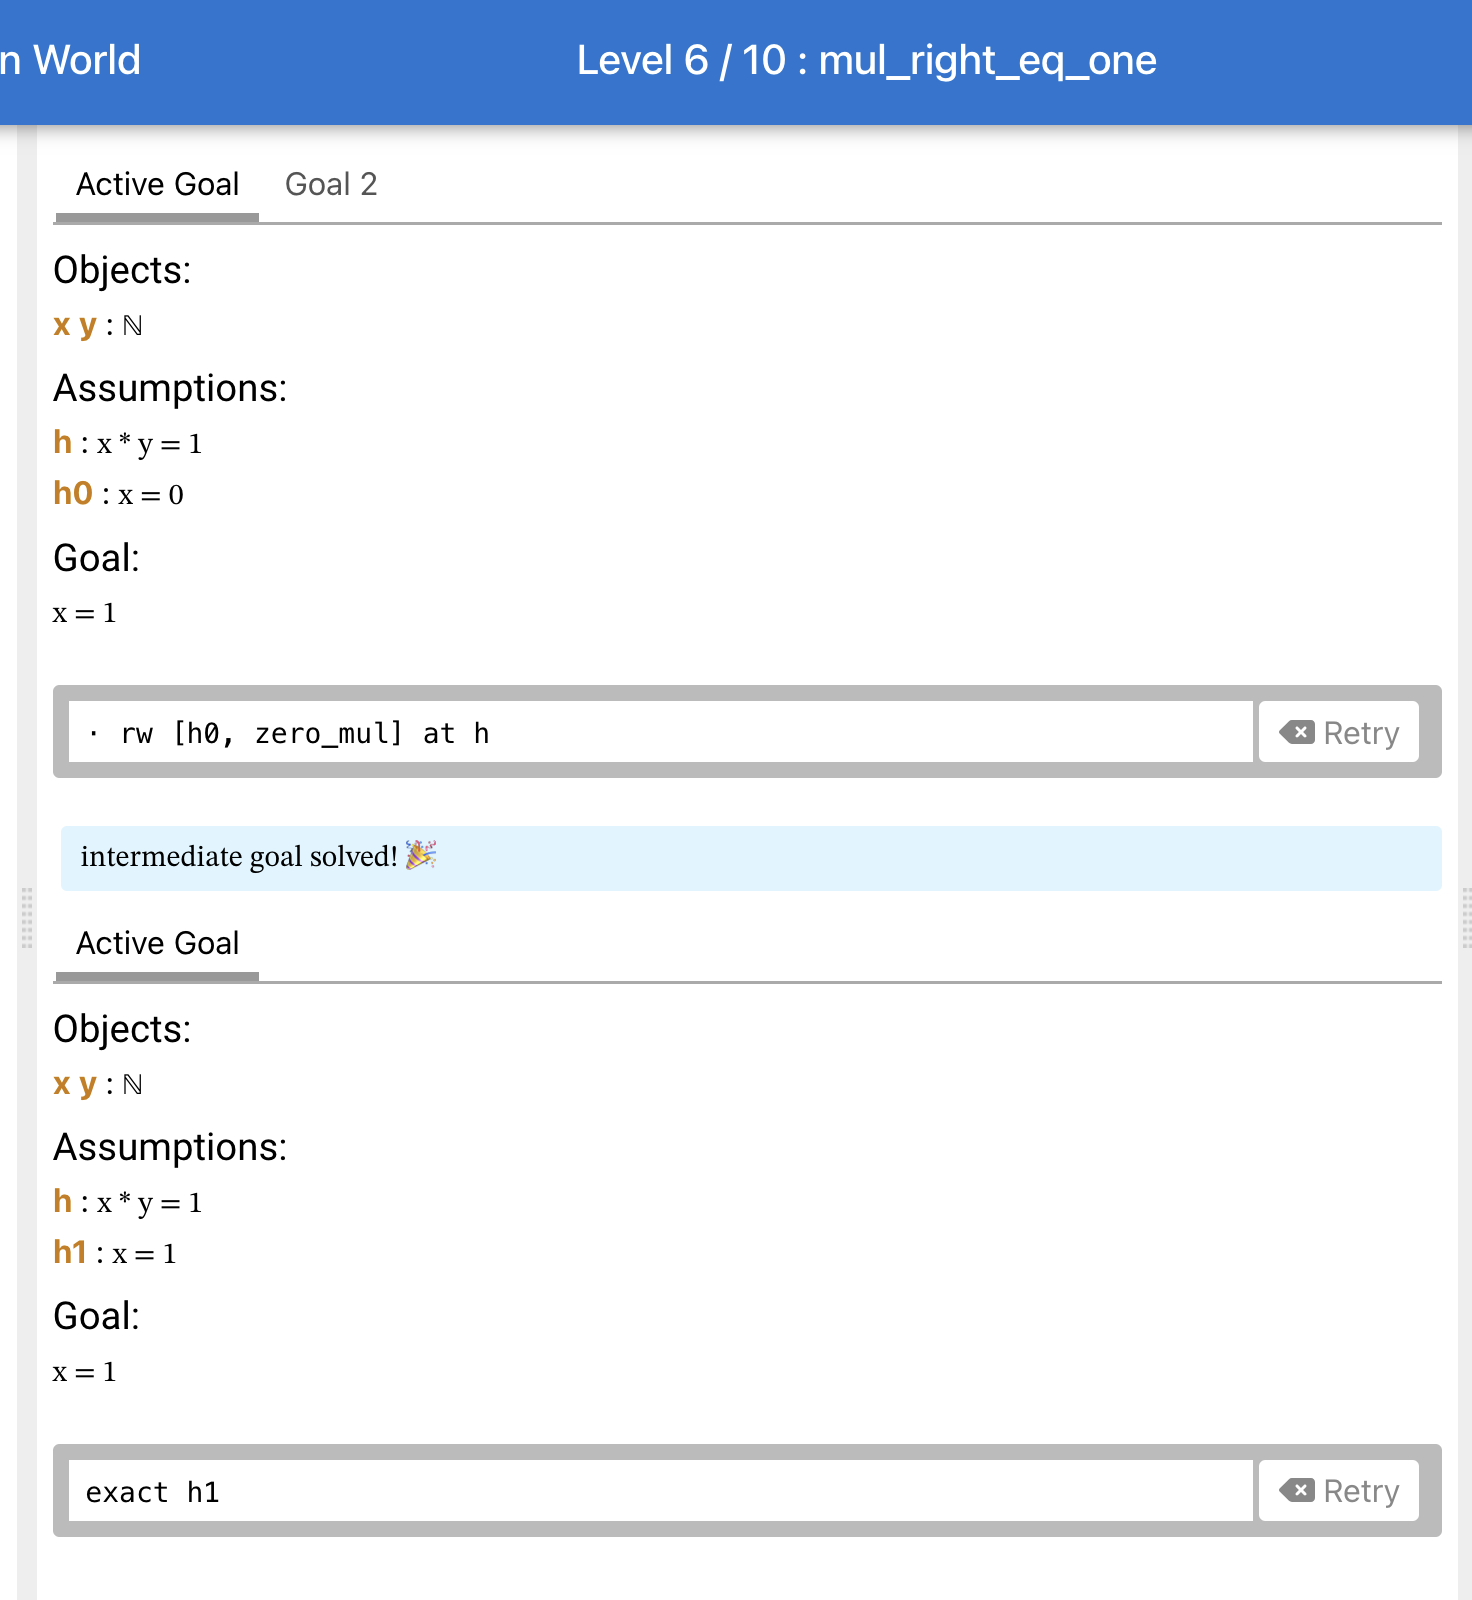Screen dimensions: 1472x1600
Task: Switch to the Goal 2 tab
Action: (x=331, y=184)
